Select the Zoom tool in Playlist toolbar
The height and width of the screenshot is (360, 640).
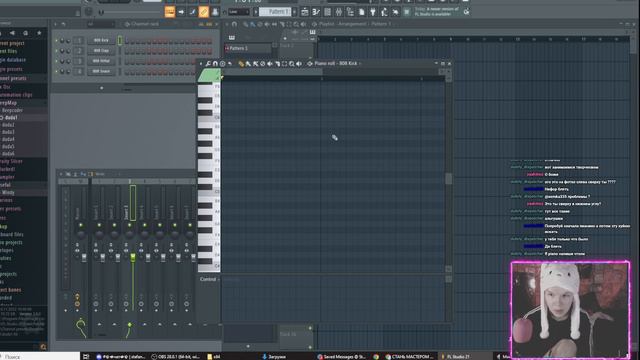click(296, 24)
